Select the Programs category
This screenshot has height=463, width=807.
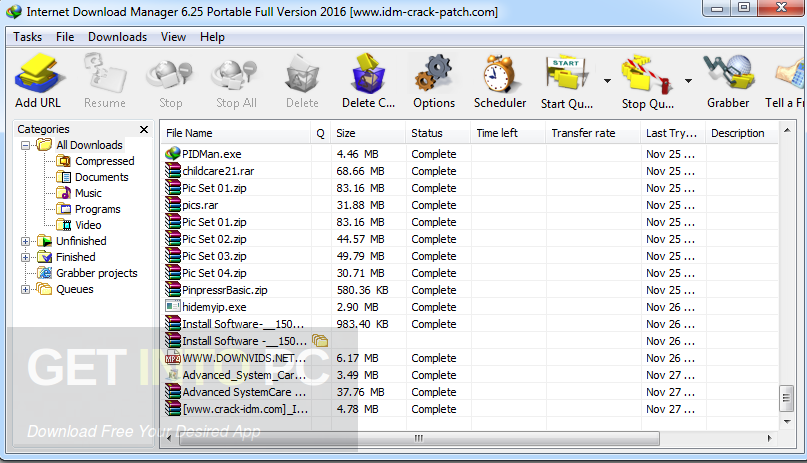[x=97, y=209]
